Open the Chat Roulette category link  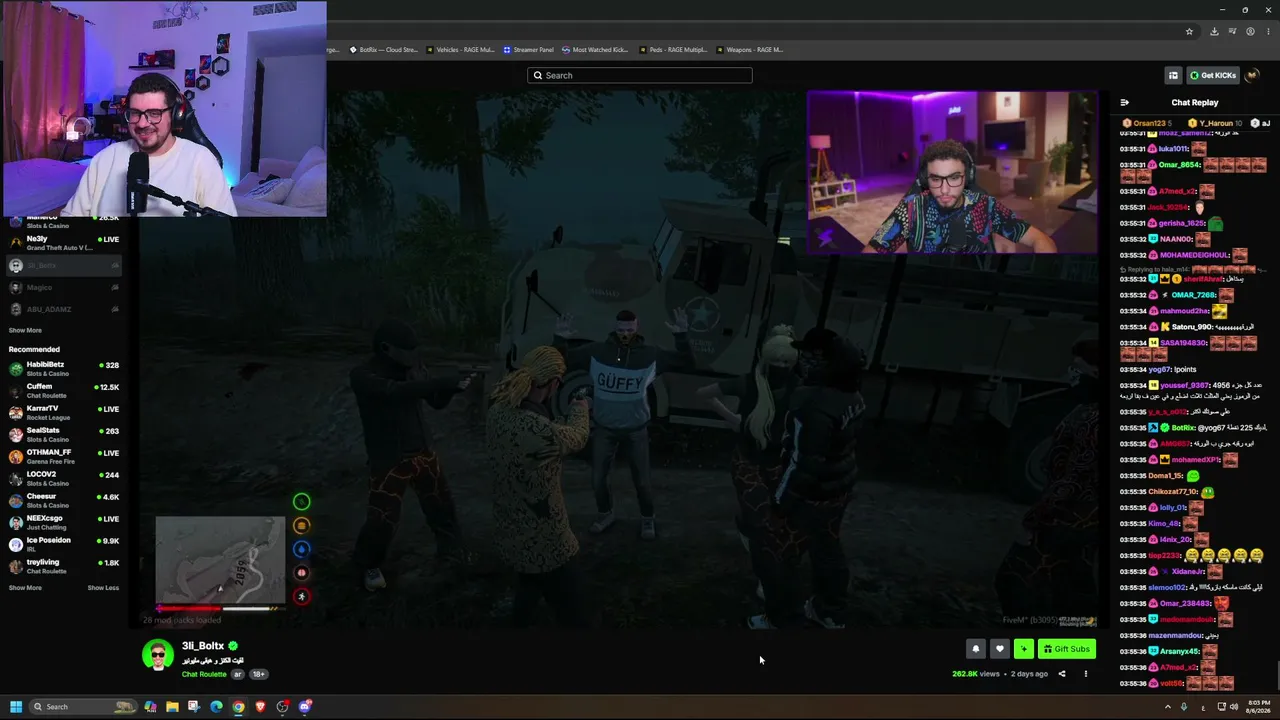point(204,674)
